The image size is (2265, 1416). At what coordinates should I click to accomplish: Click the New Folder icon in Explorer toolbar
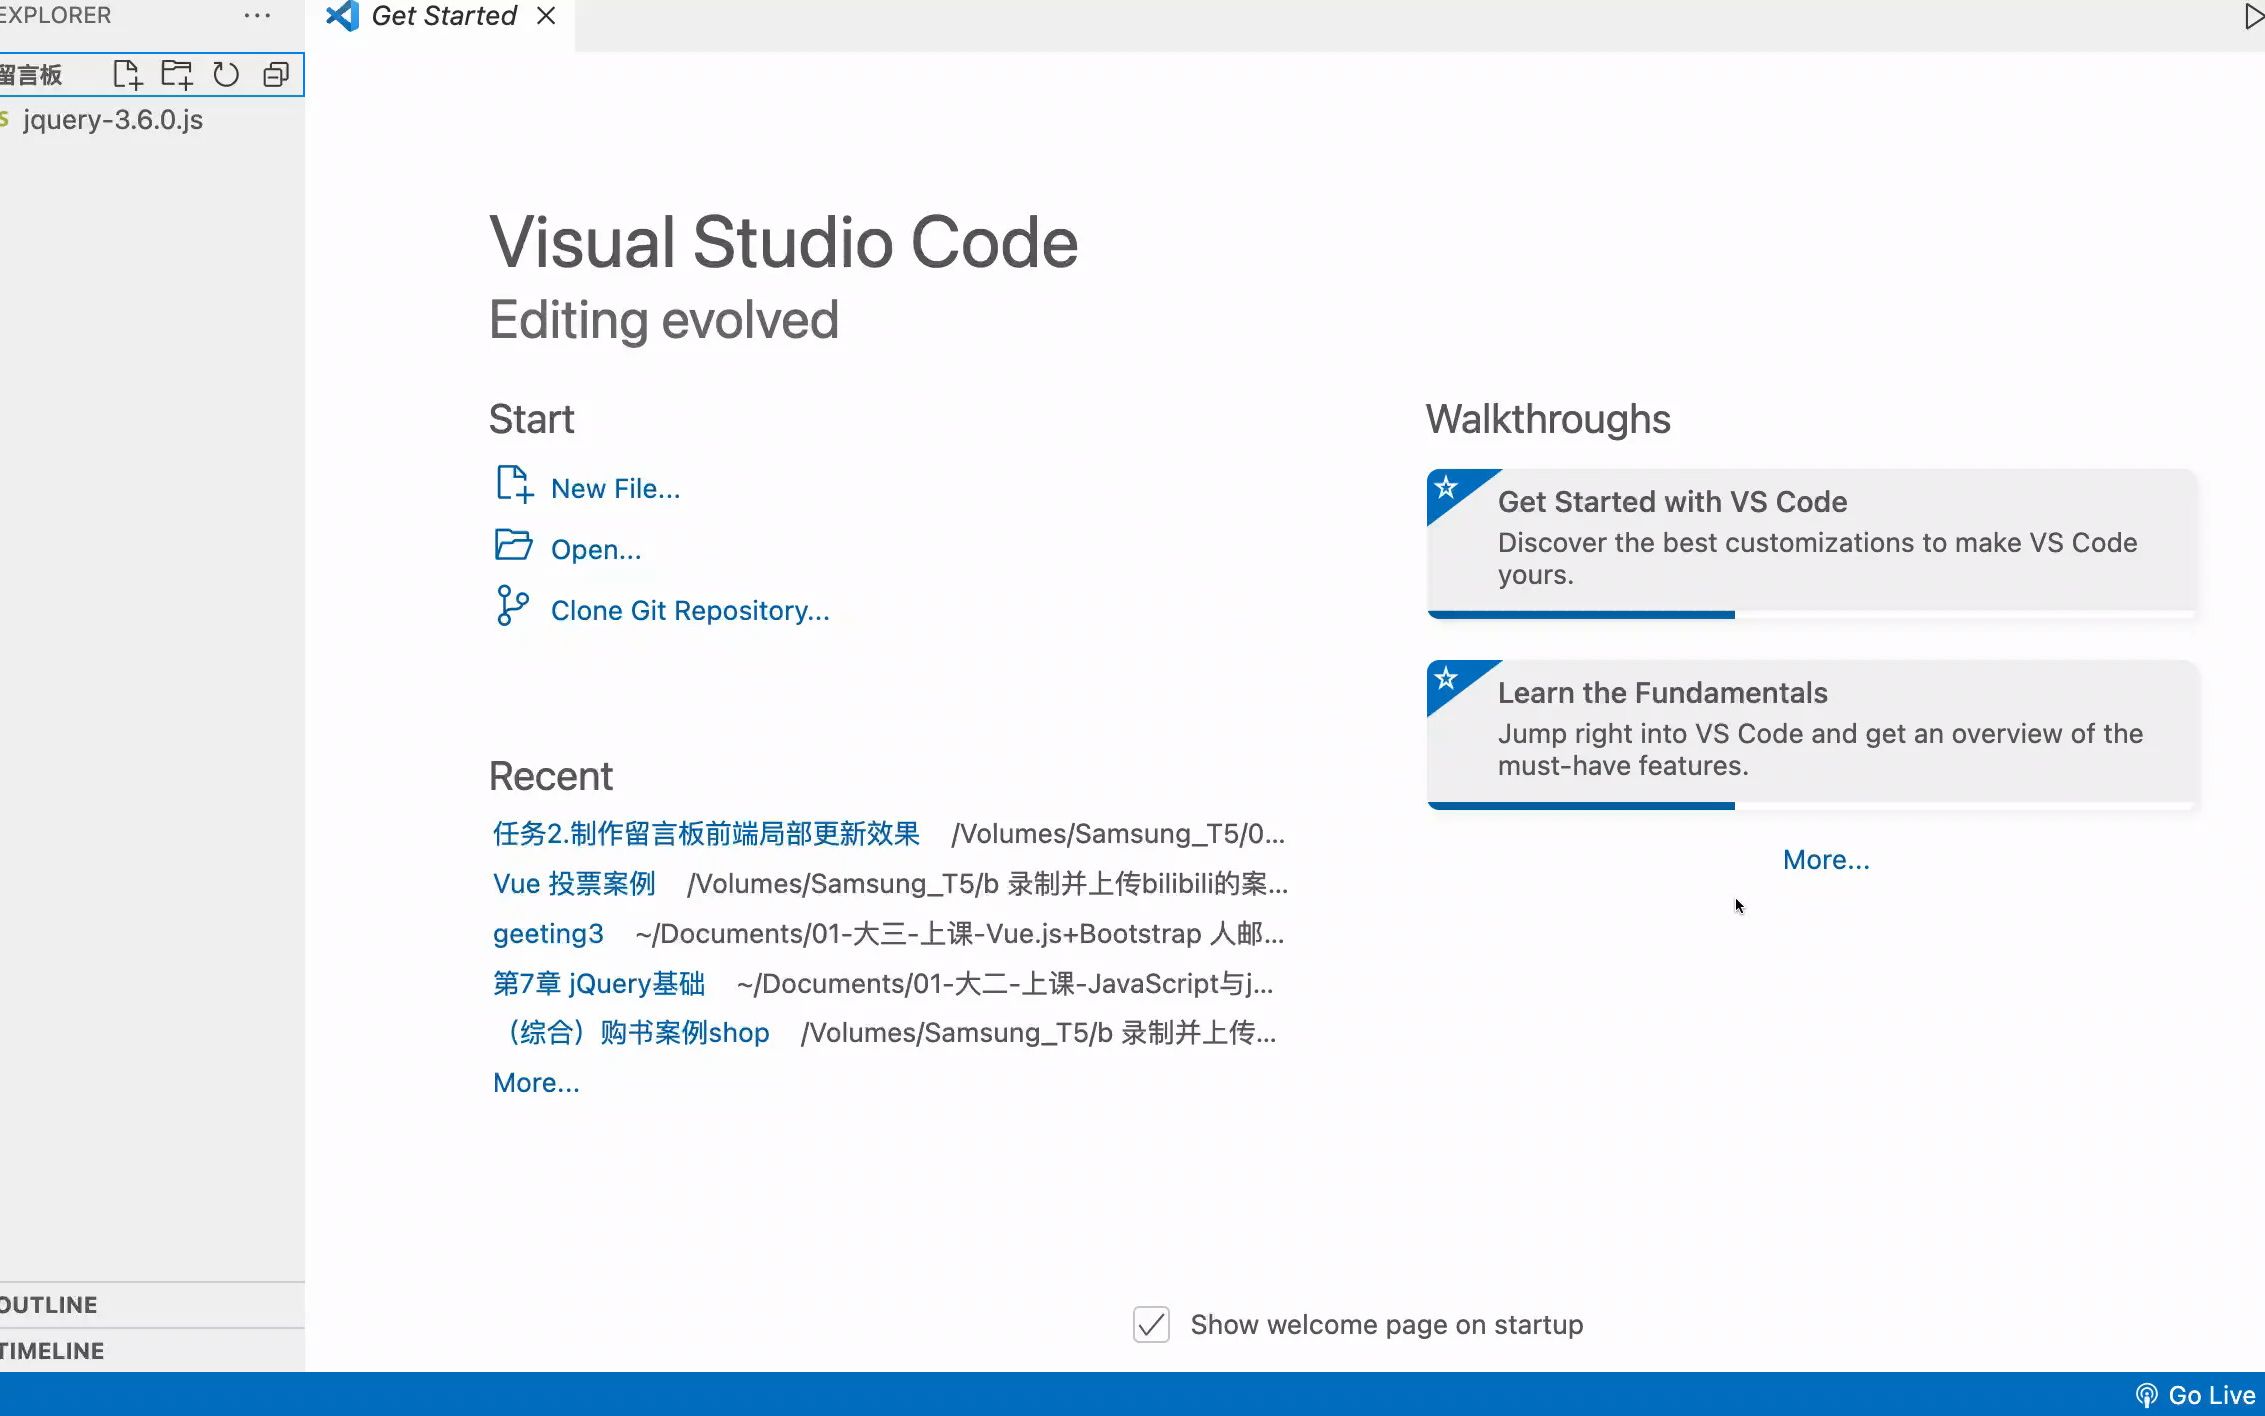177,75
